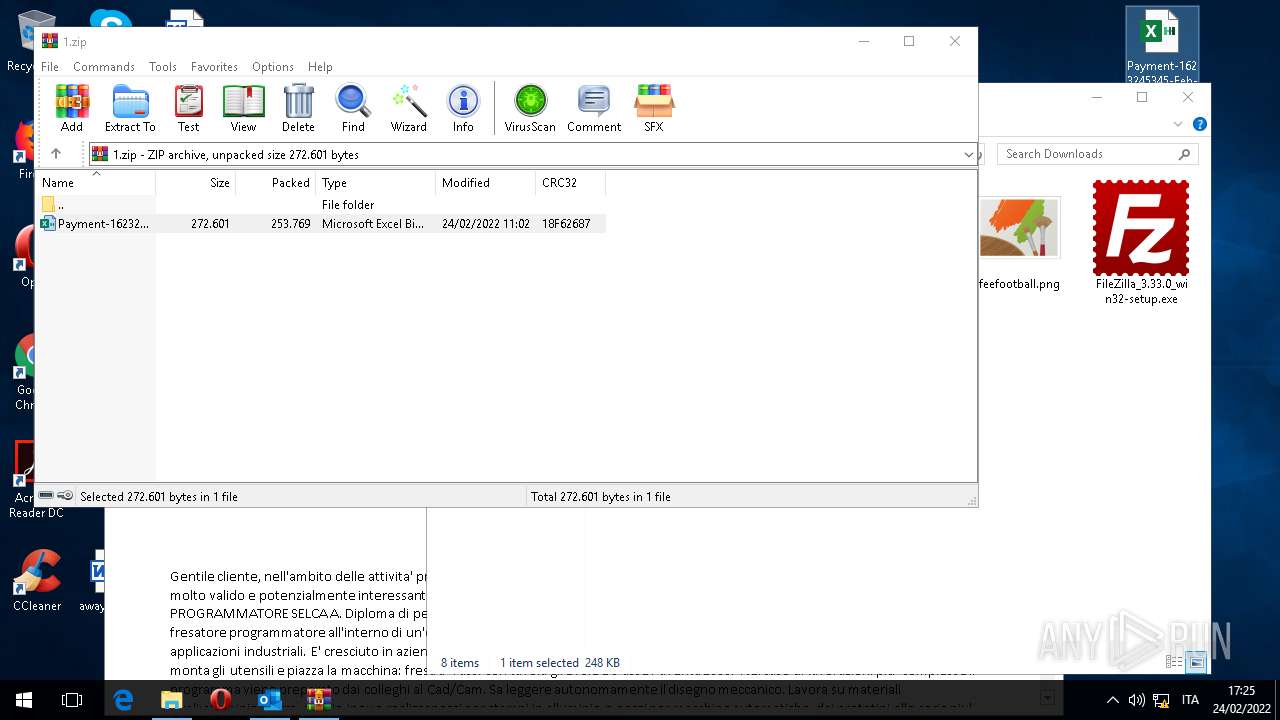The height and width of the screenshot is (720, 1280).
Task: Open the Help menu
Action: (320, 67)
